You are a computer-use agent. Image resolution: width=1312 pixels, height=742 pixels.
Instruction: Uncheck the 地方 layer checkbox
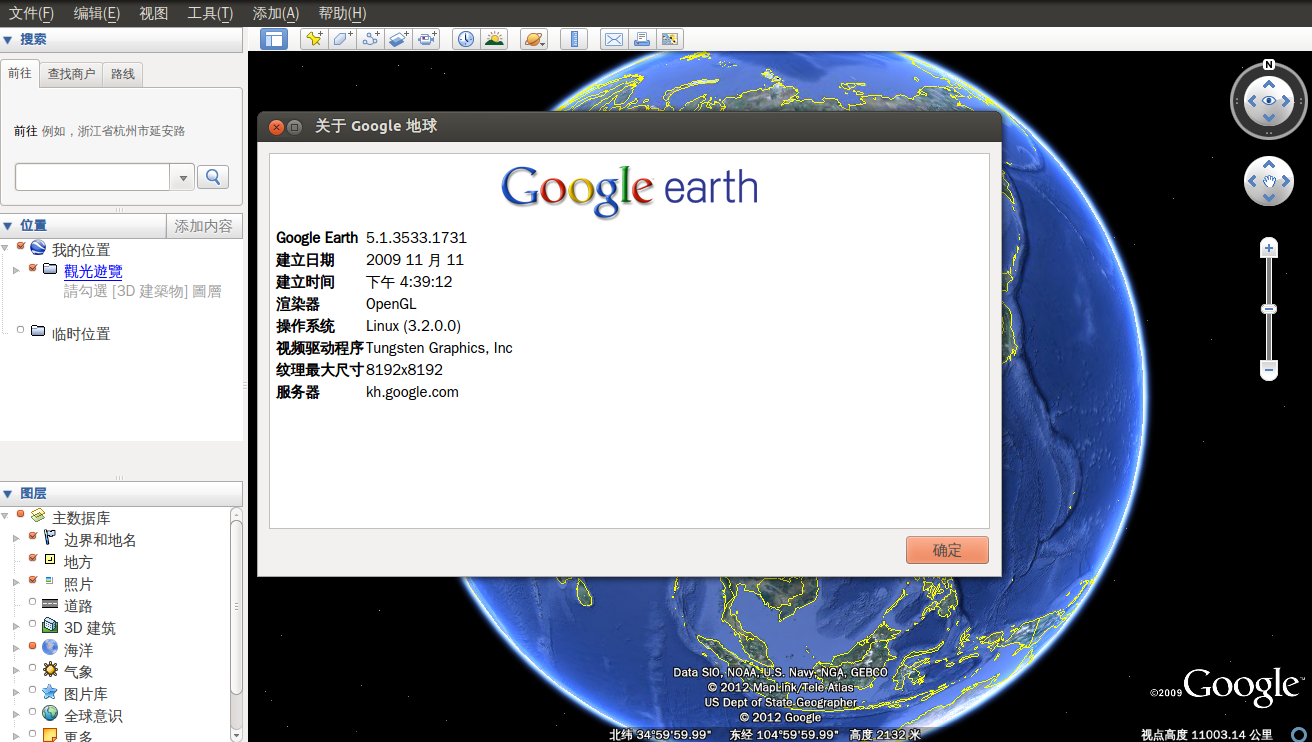(x=33, y=558)
